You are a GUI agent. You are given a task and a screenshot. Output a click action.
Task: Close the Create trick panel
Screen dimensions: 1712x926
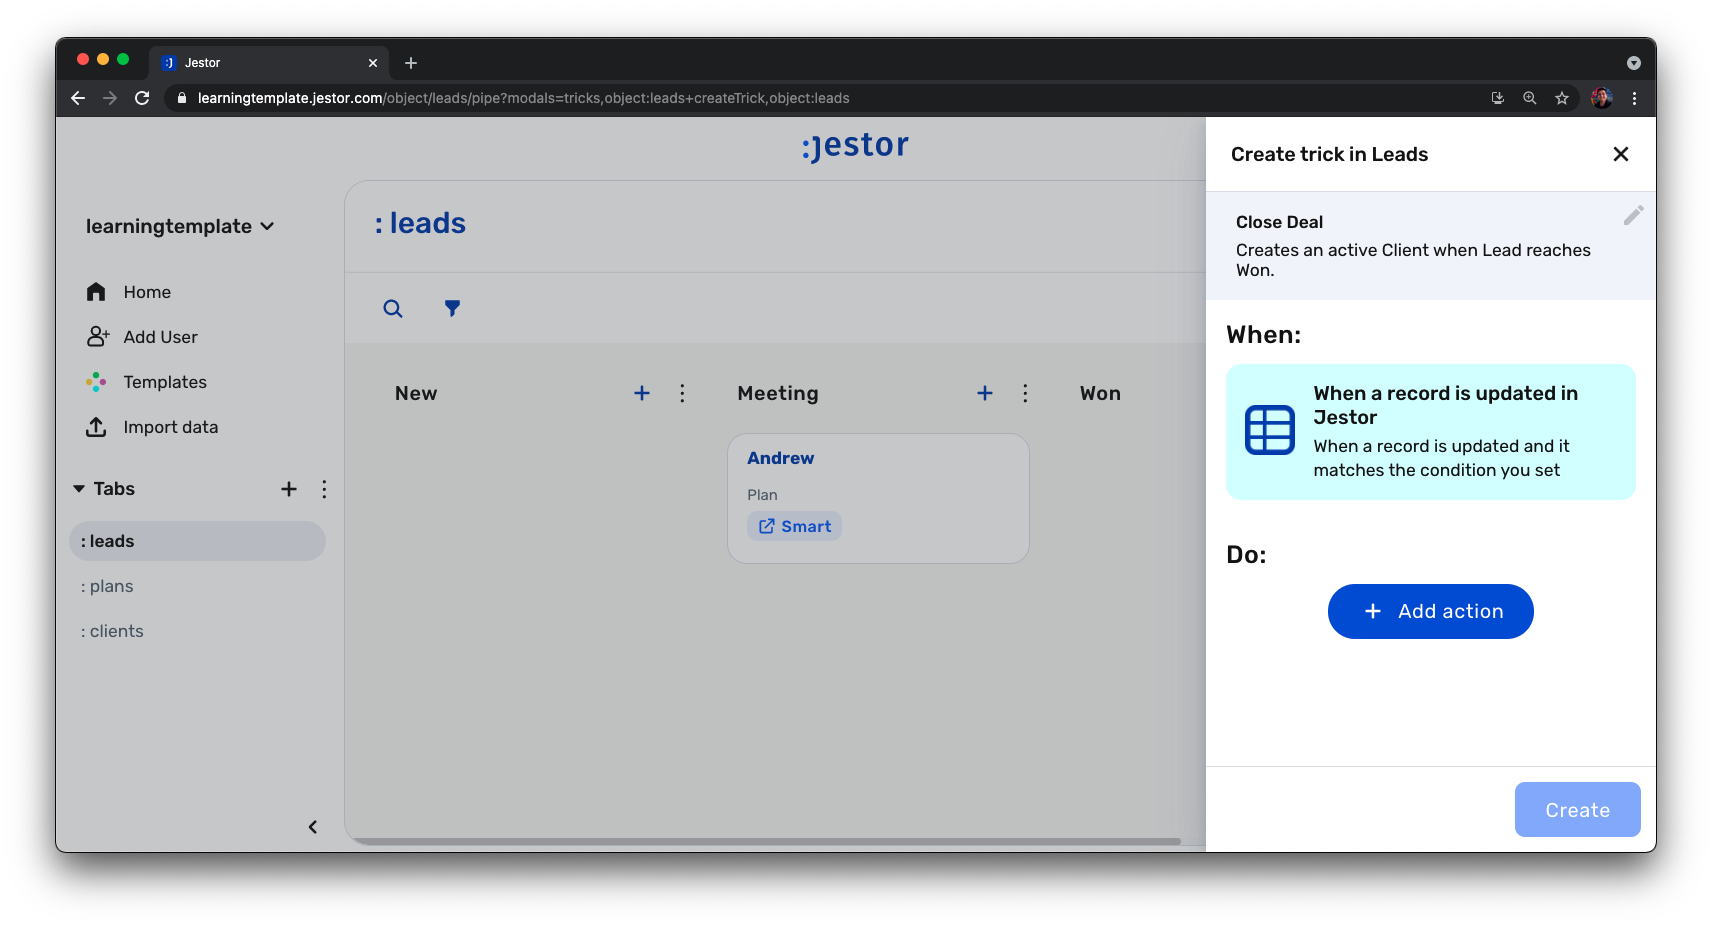click(x=1621, y=154)
